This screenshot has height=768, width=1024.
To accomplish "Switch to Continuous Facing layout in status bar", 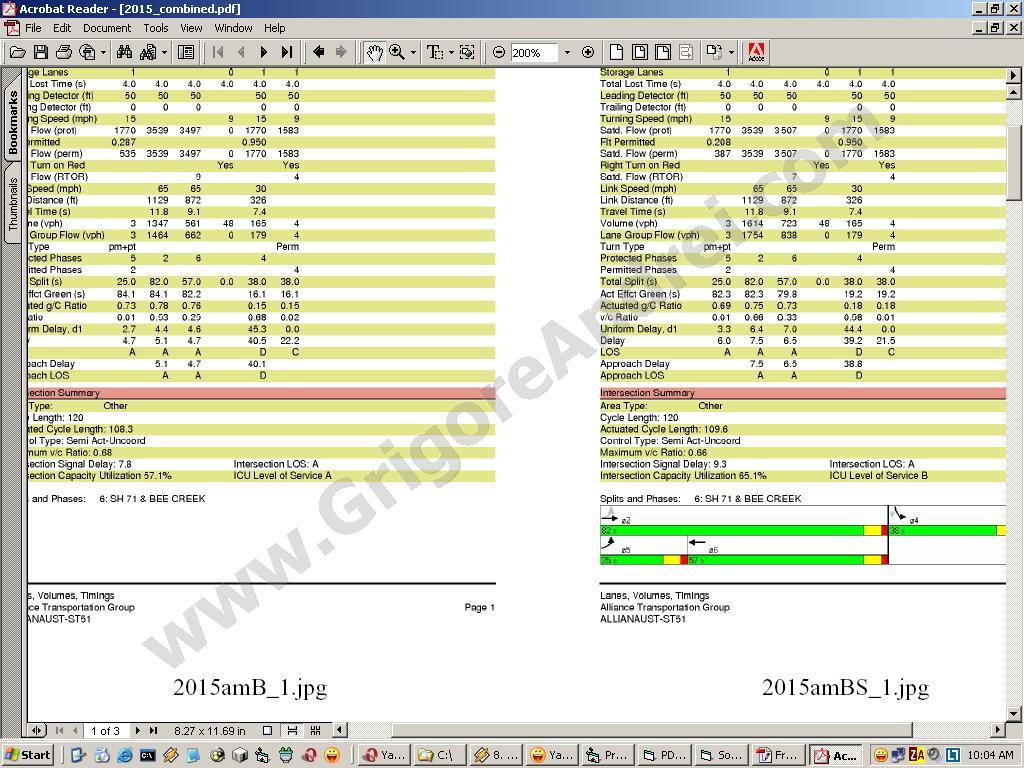I will pos(315,730).
